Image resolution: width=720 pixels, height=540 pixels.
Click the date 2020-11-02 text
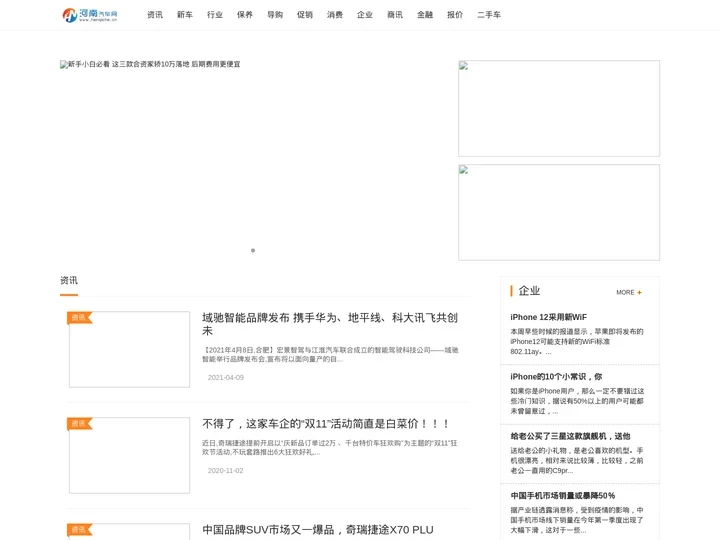225,471
